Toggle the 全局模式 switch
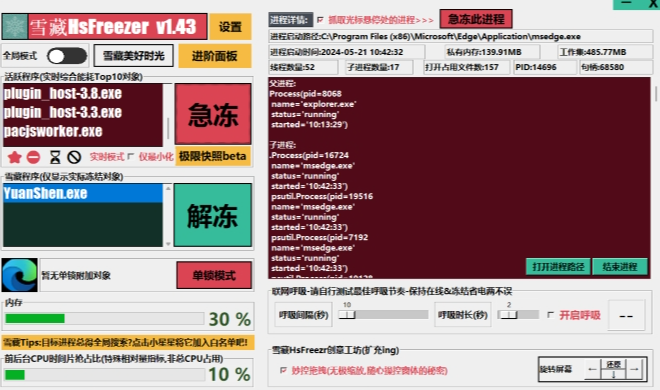Viewport: 660px width, 390px height. click(67, 56)
